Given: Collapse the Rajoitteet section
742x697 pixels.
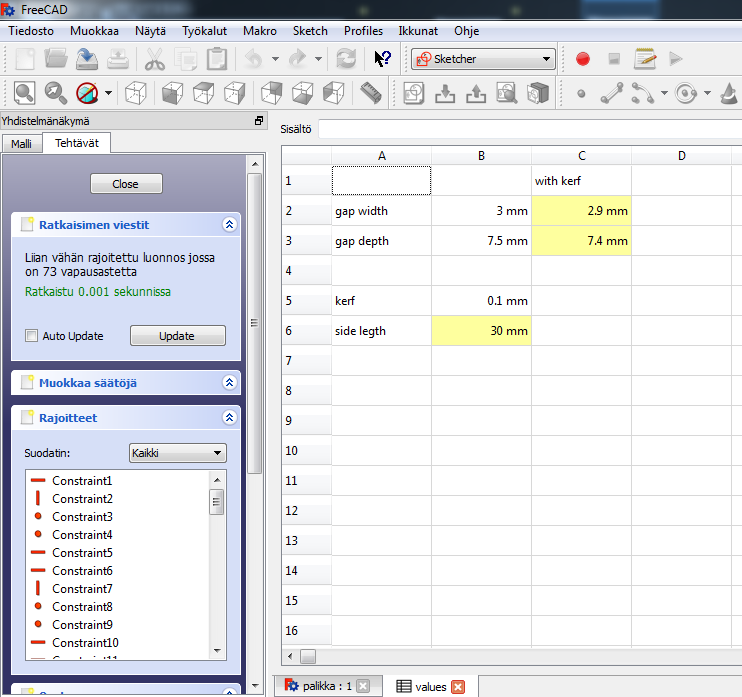Looking at the screenshot, I should pos(230,417).
